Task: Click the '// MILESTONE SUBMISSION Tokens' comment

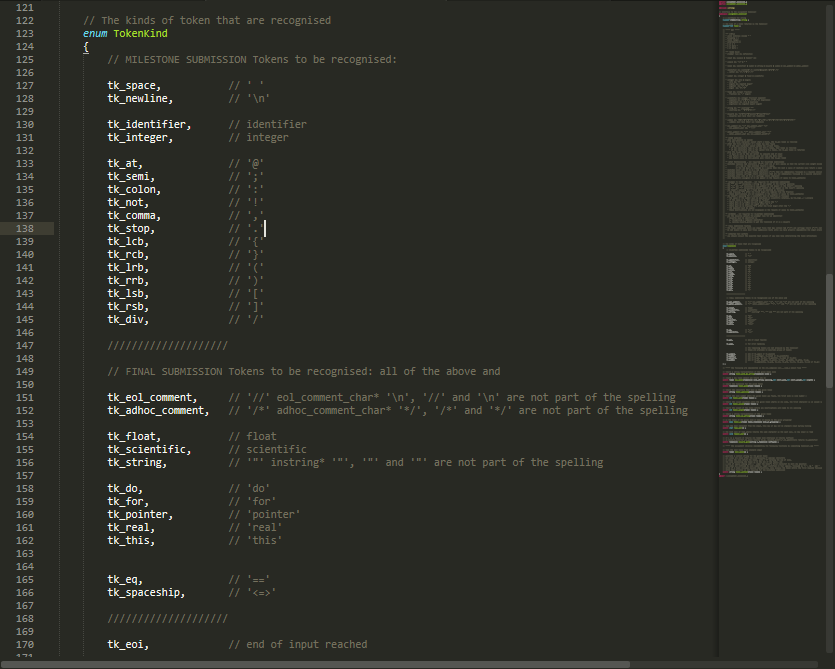Action: tap(252, 60)
